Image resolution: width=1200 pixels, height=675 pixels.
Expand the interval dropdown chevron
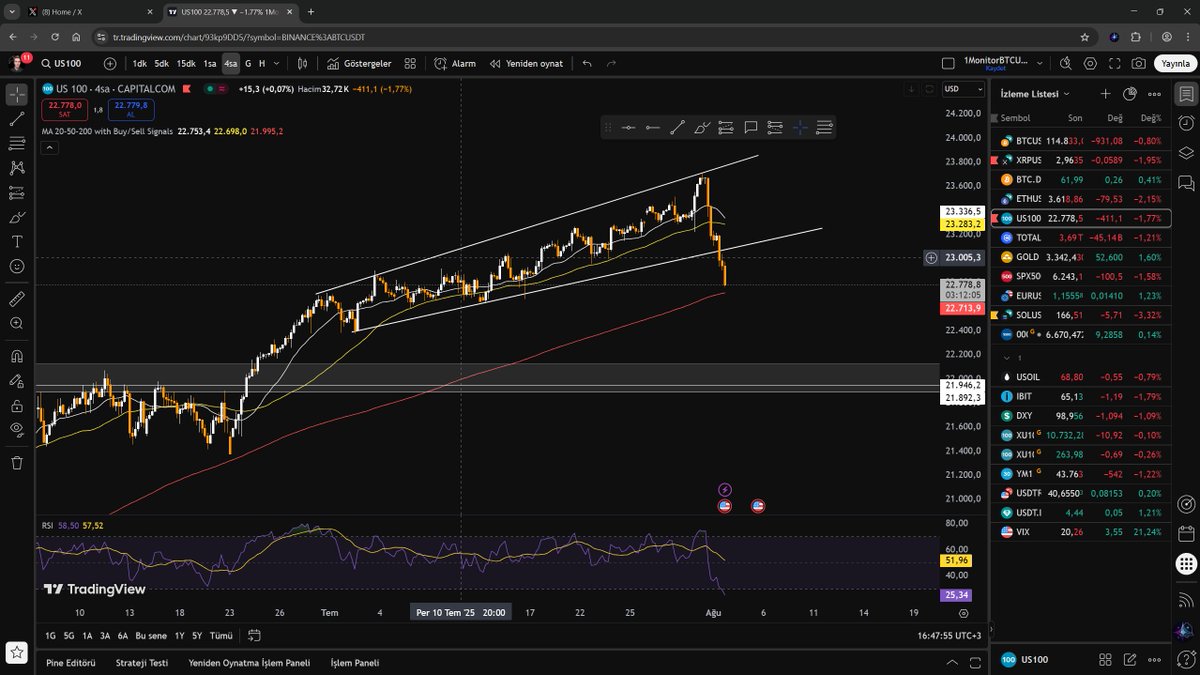click(277, 63)
